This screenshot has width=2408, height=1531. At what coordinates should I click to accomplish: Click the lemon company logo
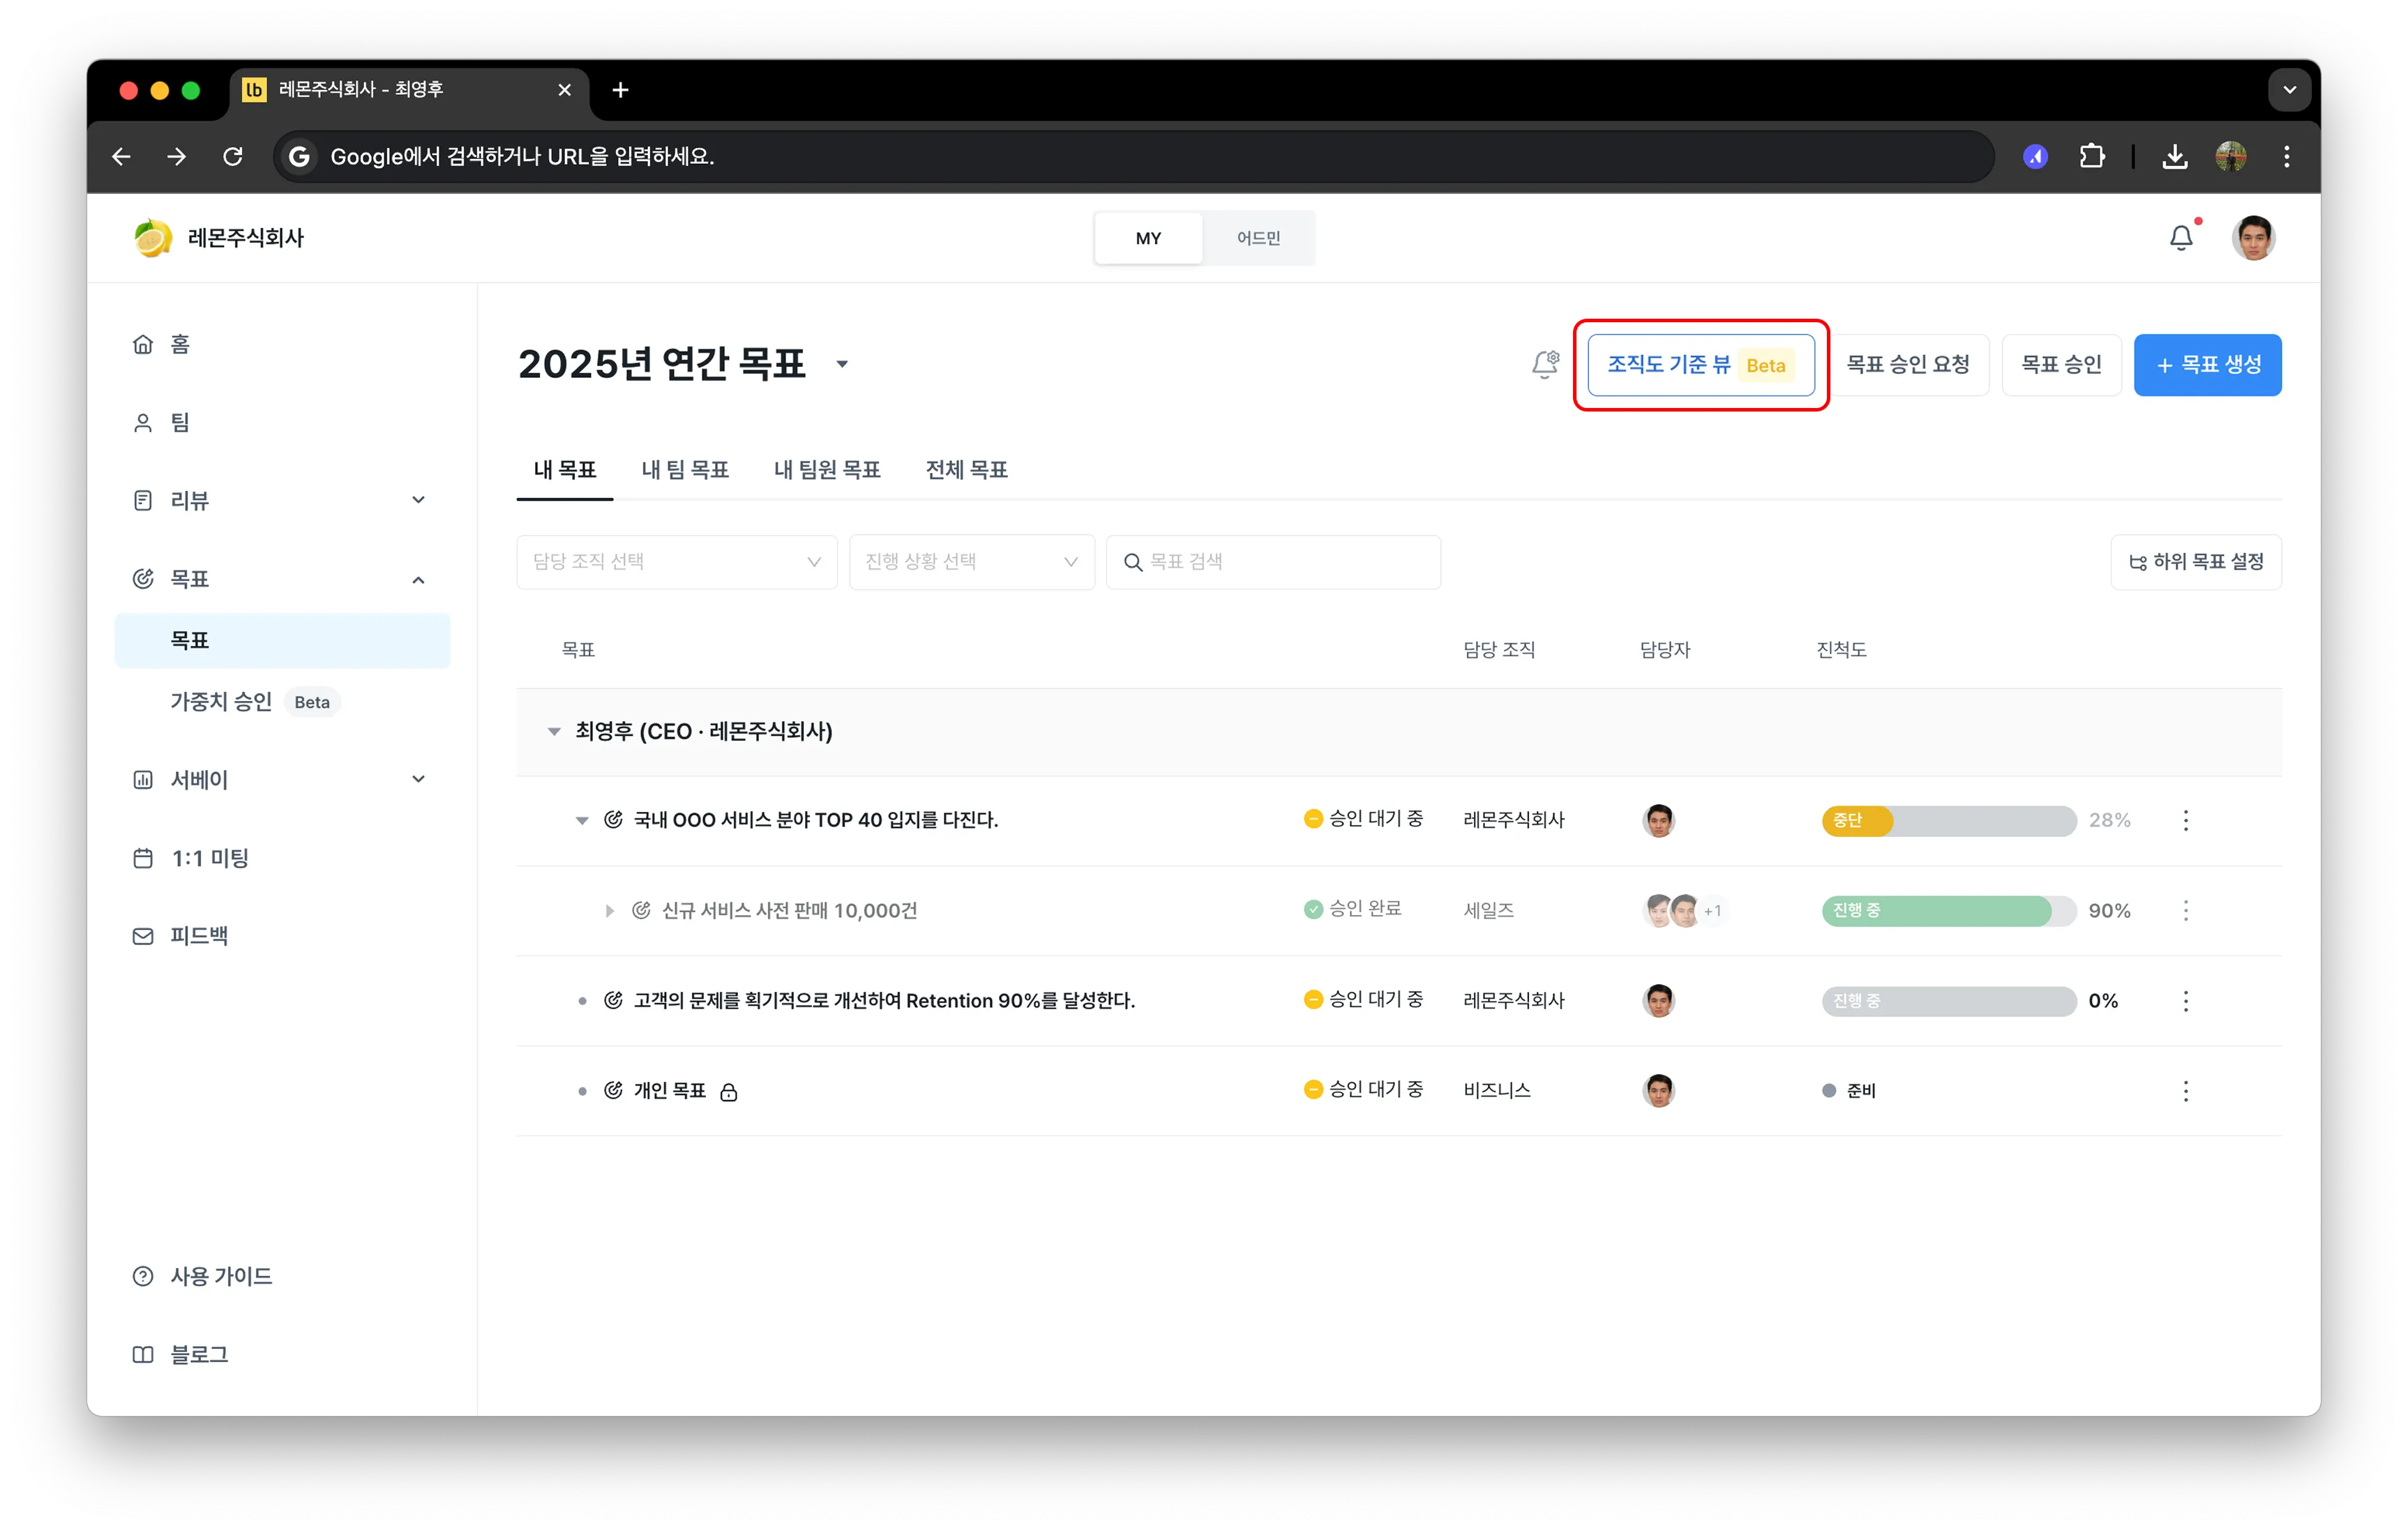[x=152, y=238]
